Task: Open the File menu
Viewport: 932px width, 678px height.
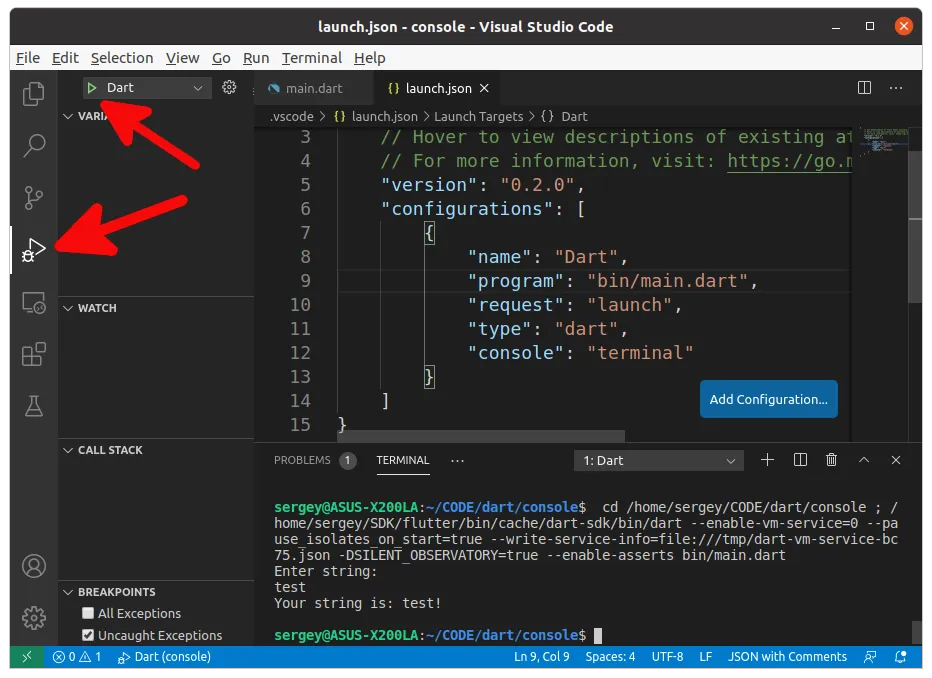Action: [27, 58]
